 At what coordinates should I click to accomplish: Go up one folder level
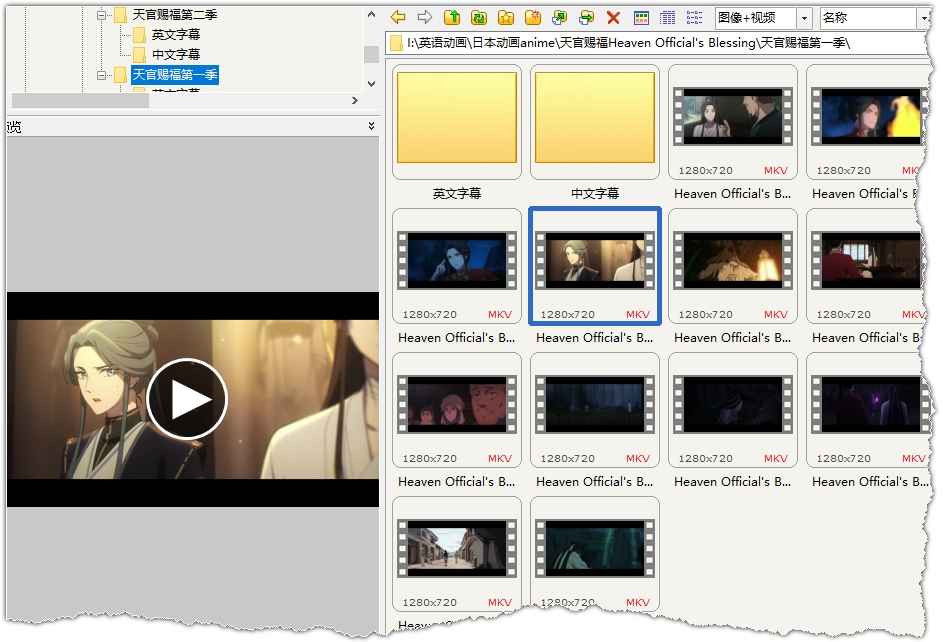pyautogui.click(x=452, y=18)
